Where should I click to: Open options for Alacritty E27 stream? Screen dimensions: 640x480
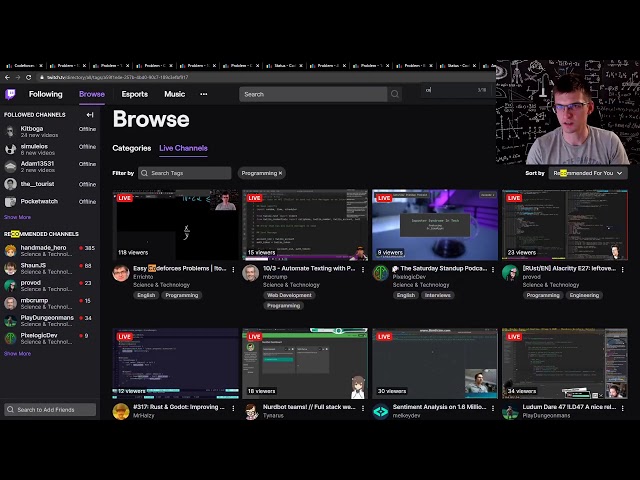622,270
